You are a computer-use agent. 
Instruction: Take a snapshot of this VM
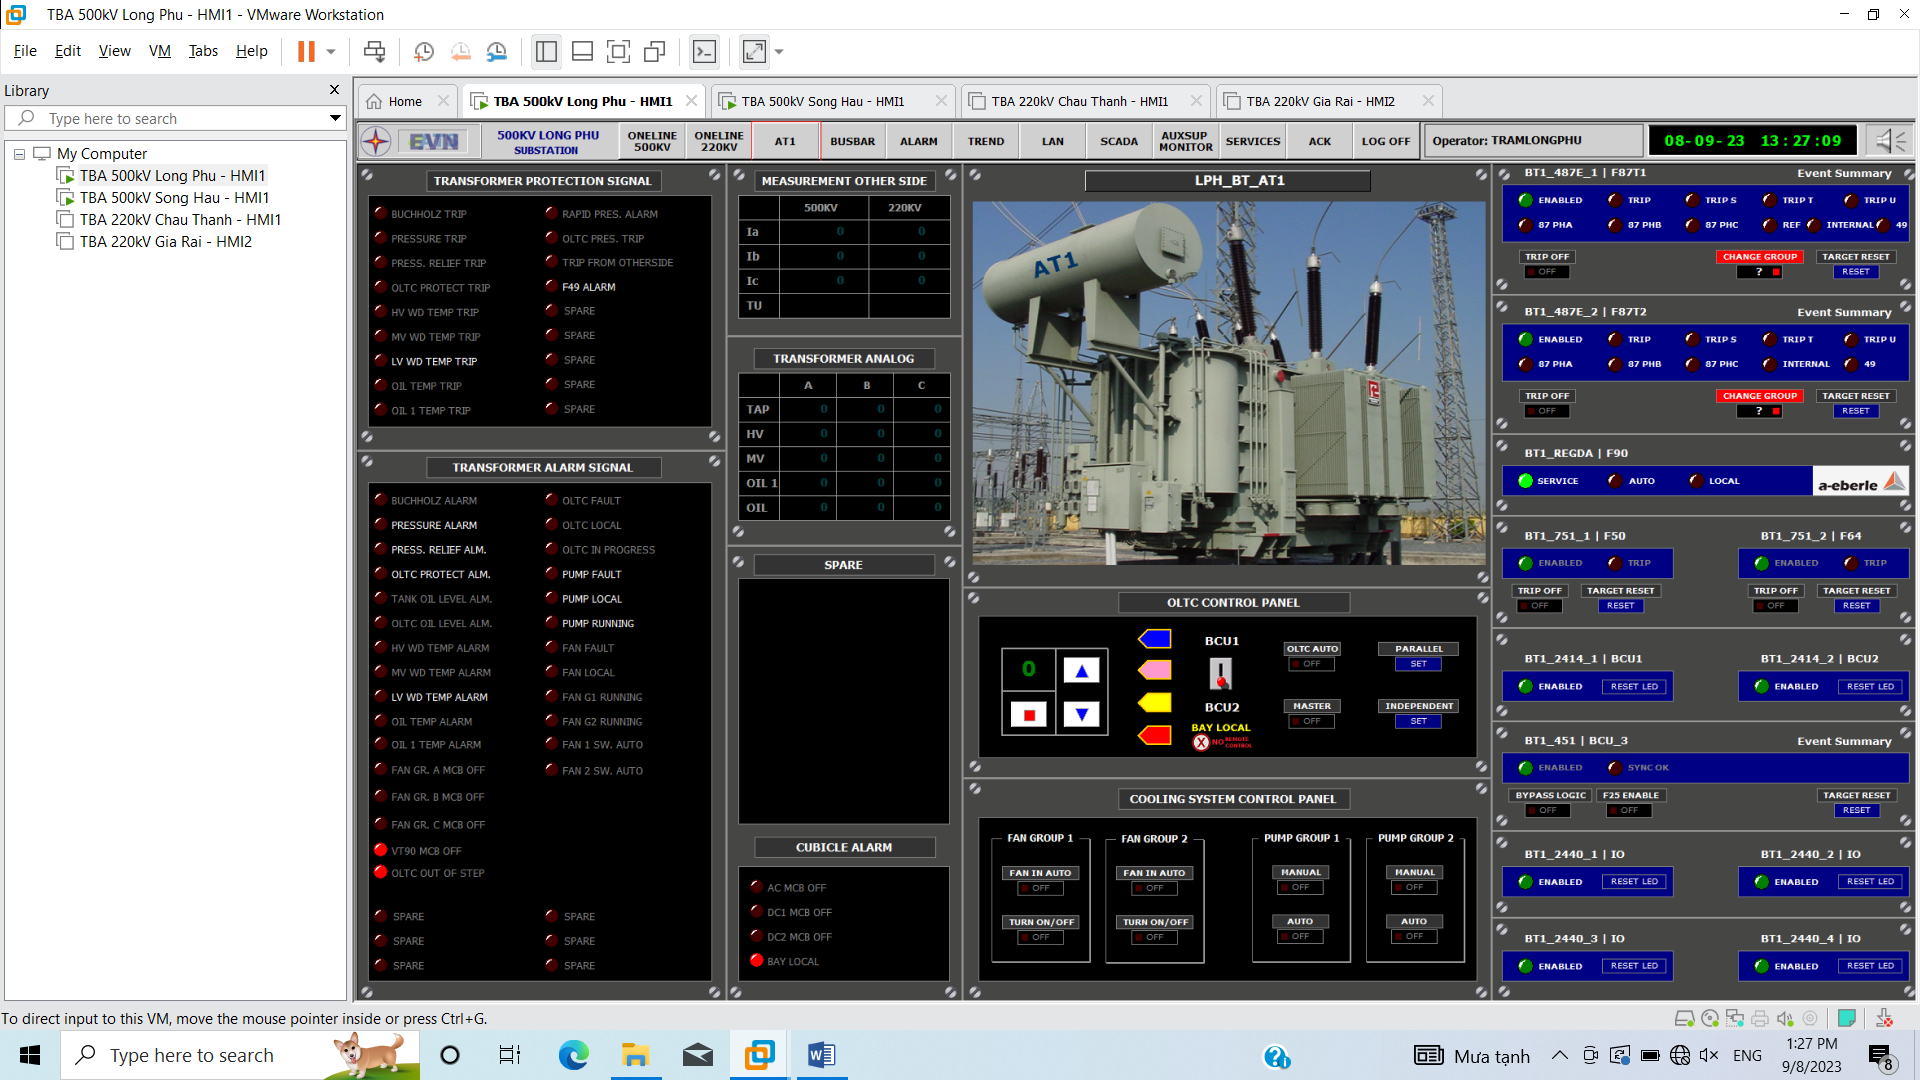tap(424, 52)
